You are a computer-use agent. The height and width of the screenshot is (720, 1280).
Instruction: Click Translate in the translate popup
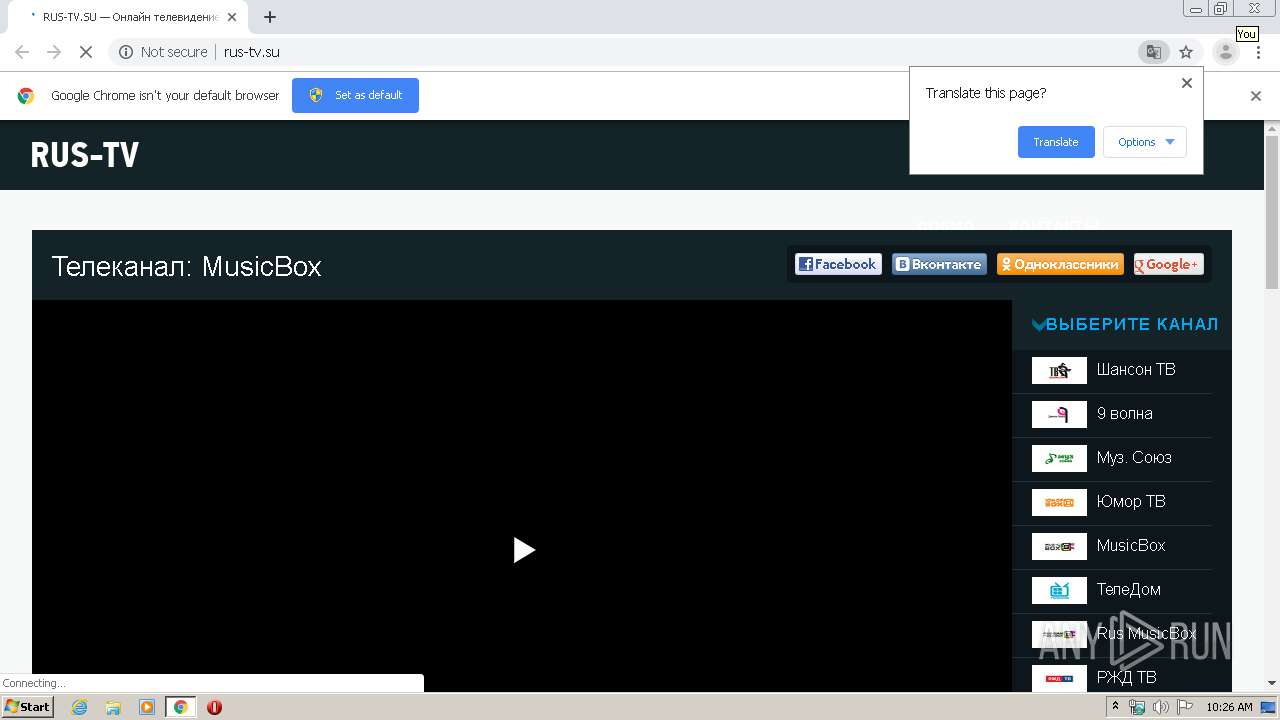(1056, 142)
